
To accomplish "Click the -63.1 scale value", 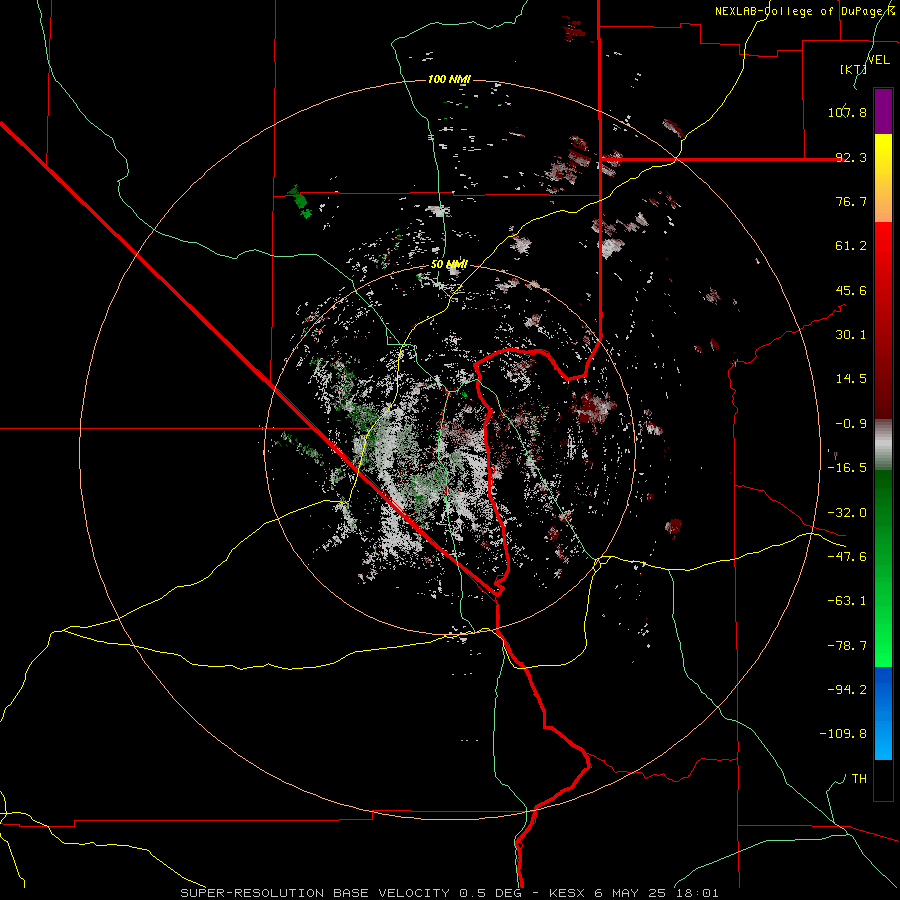I will 847,601.
